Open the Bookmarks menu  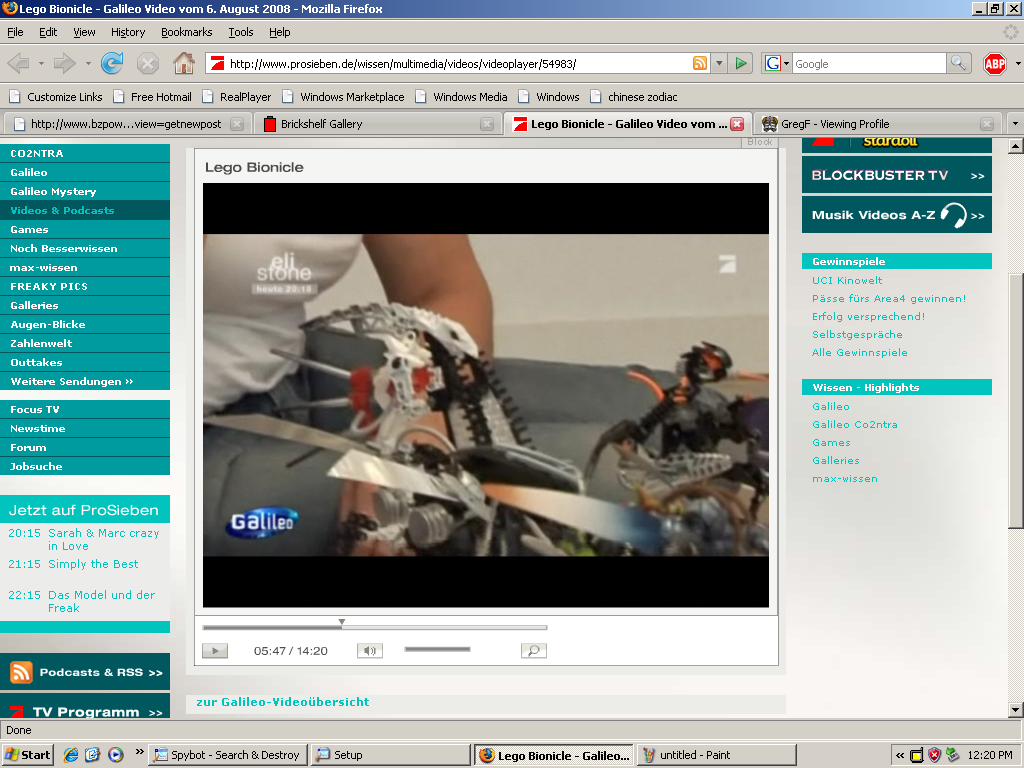[187, 32]
